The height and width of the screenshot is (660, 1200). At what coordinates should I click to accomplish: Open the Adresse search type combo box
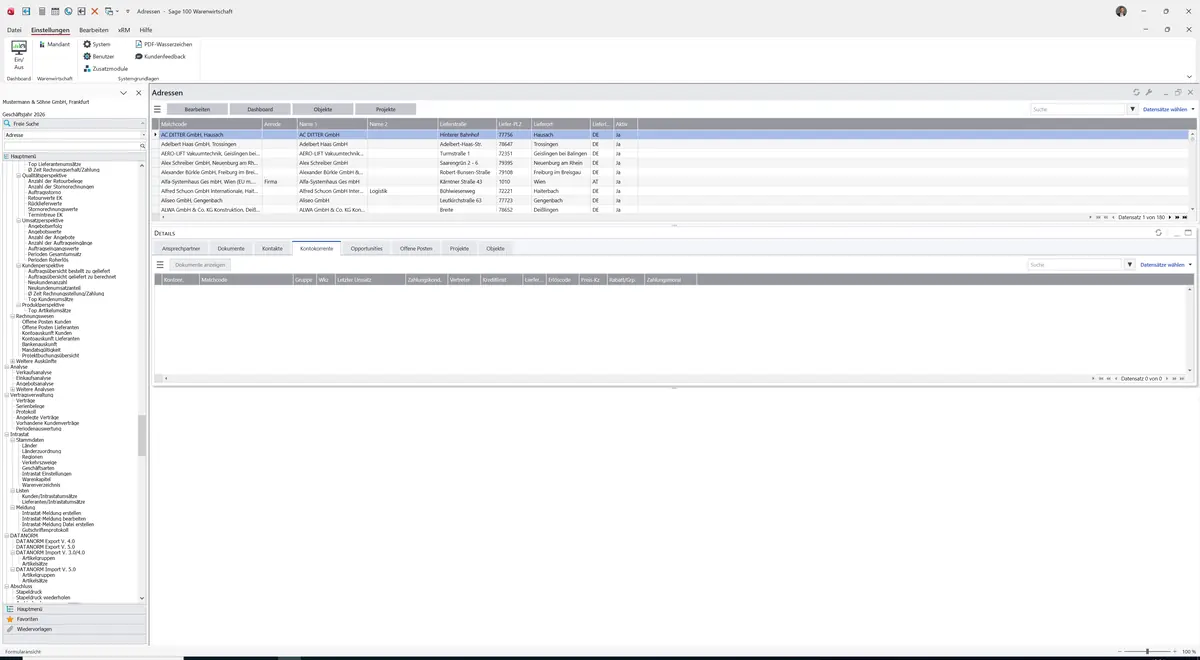[75, 134]
